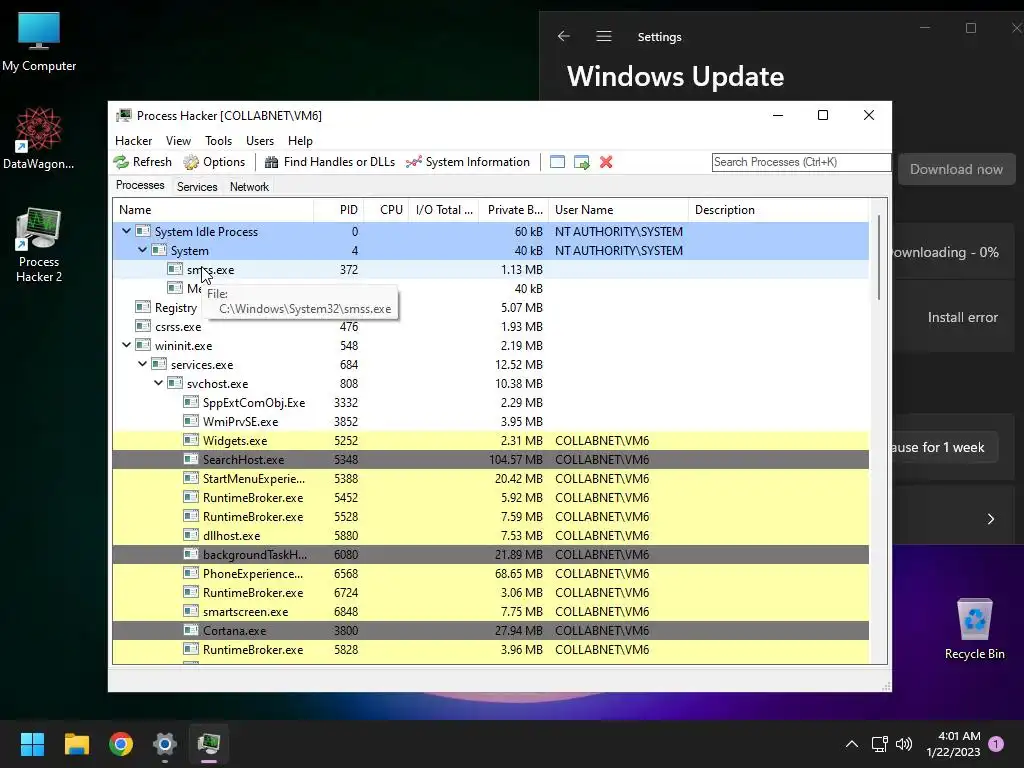Open the Hacker menu
This screenshot has width=1024, height=768.
[x=133, y=140]
